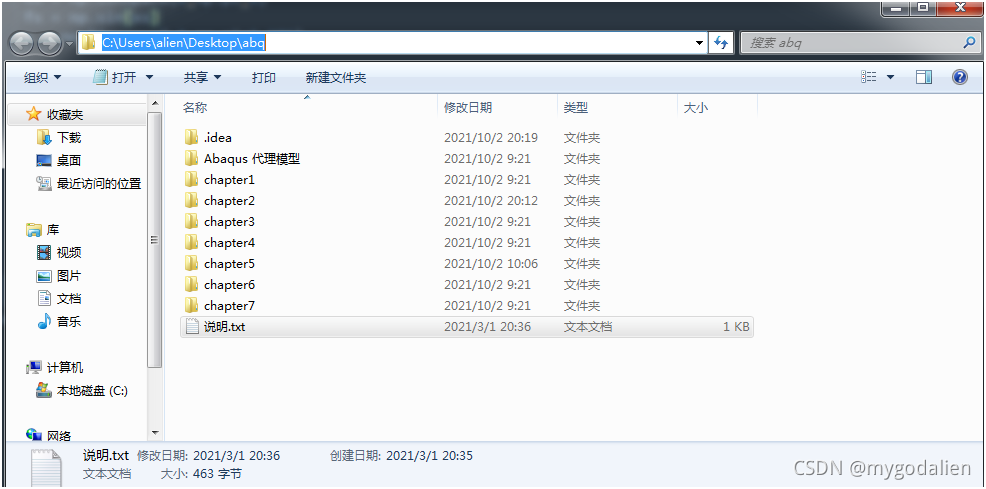Image resolution: width=986 pixels, height=489 pixels.
Task: Click the search magnifier icon
Action: [x=968, y=43]
